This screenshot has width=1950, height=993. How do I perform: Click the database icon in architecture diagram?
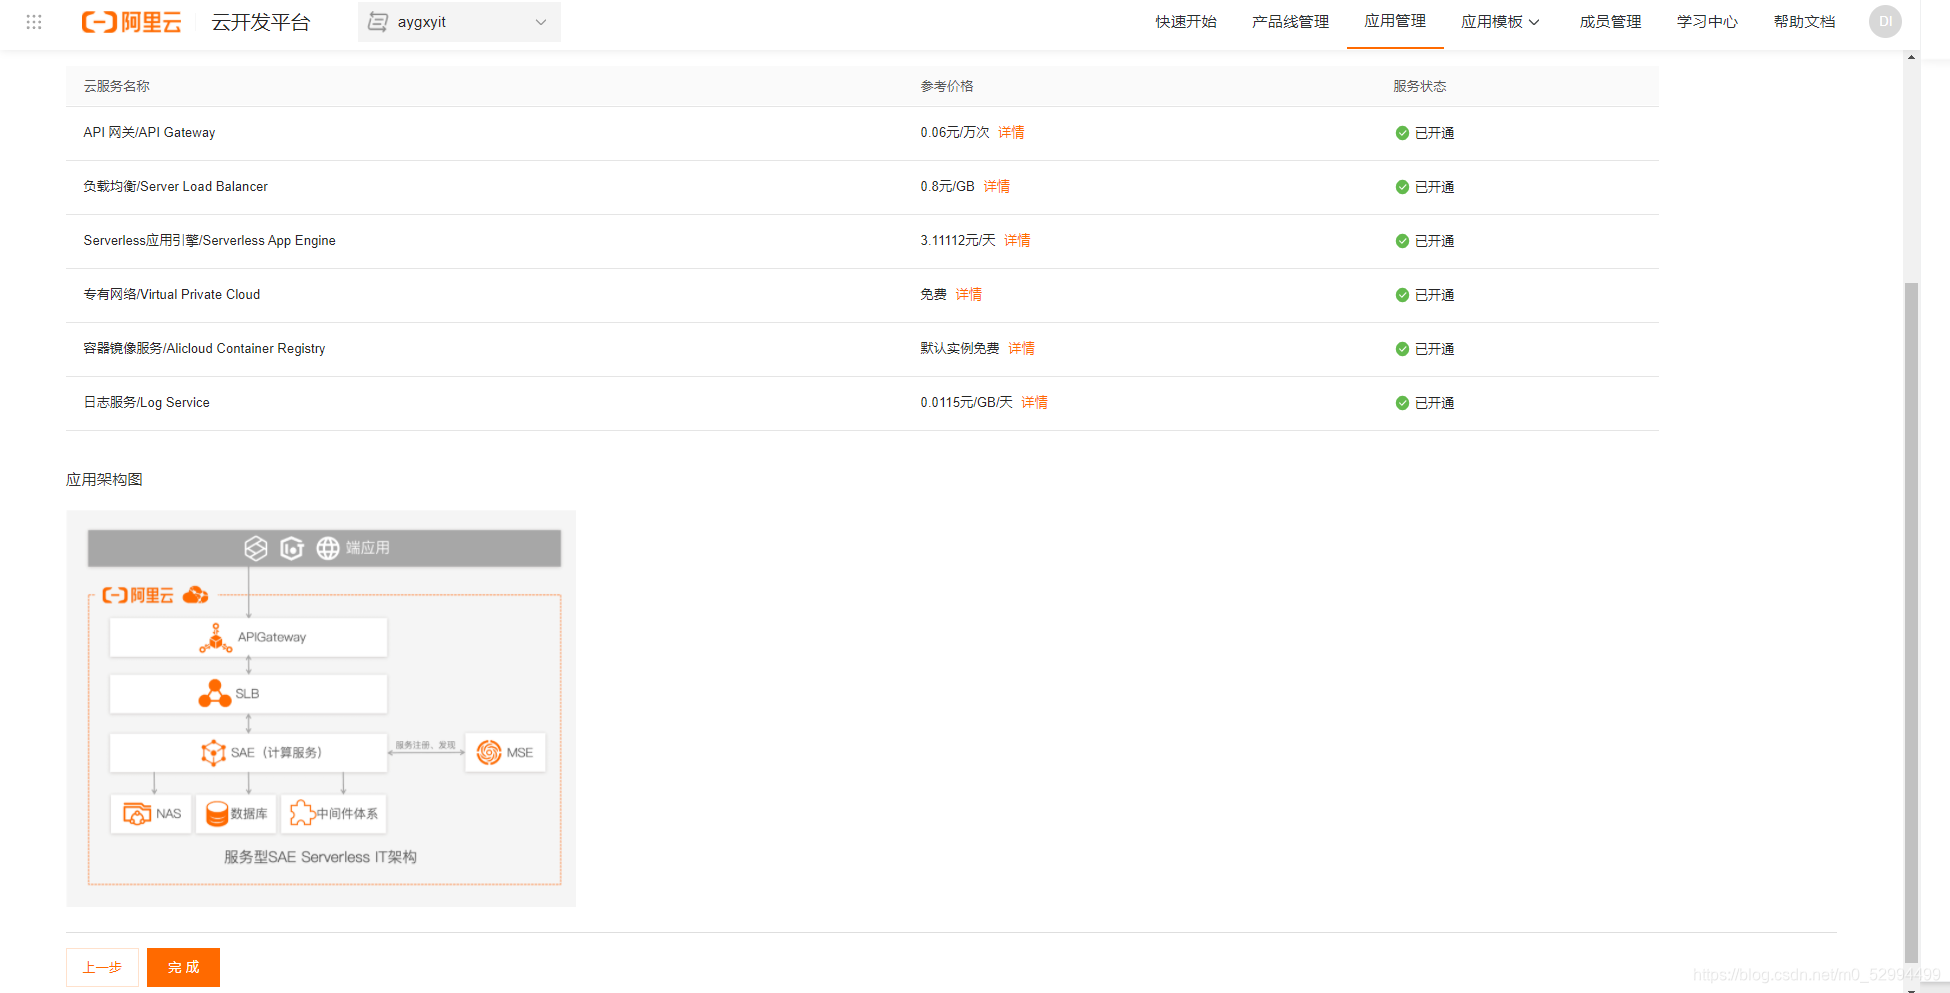tap(217, 814)
